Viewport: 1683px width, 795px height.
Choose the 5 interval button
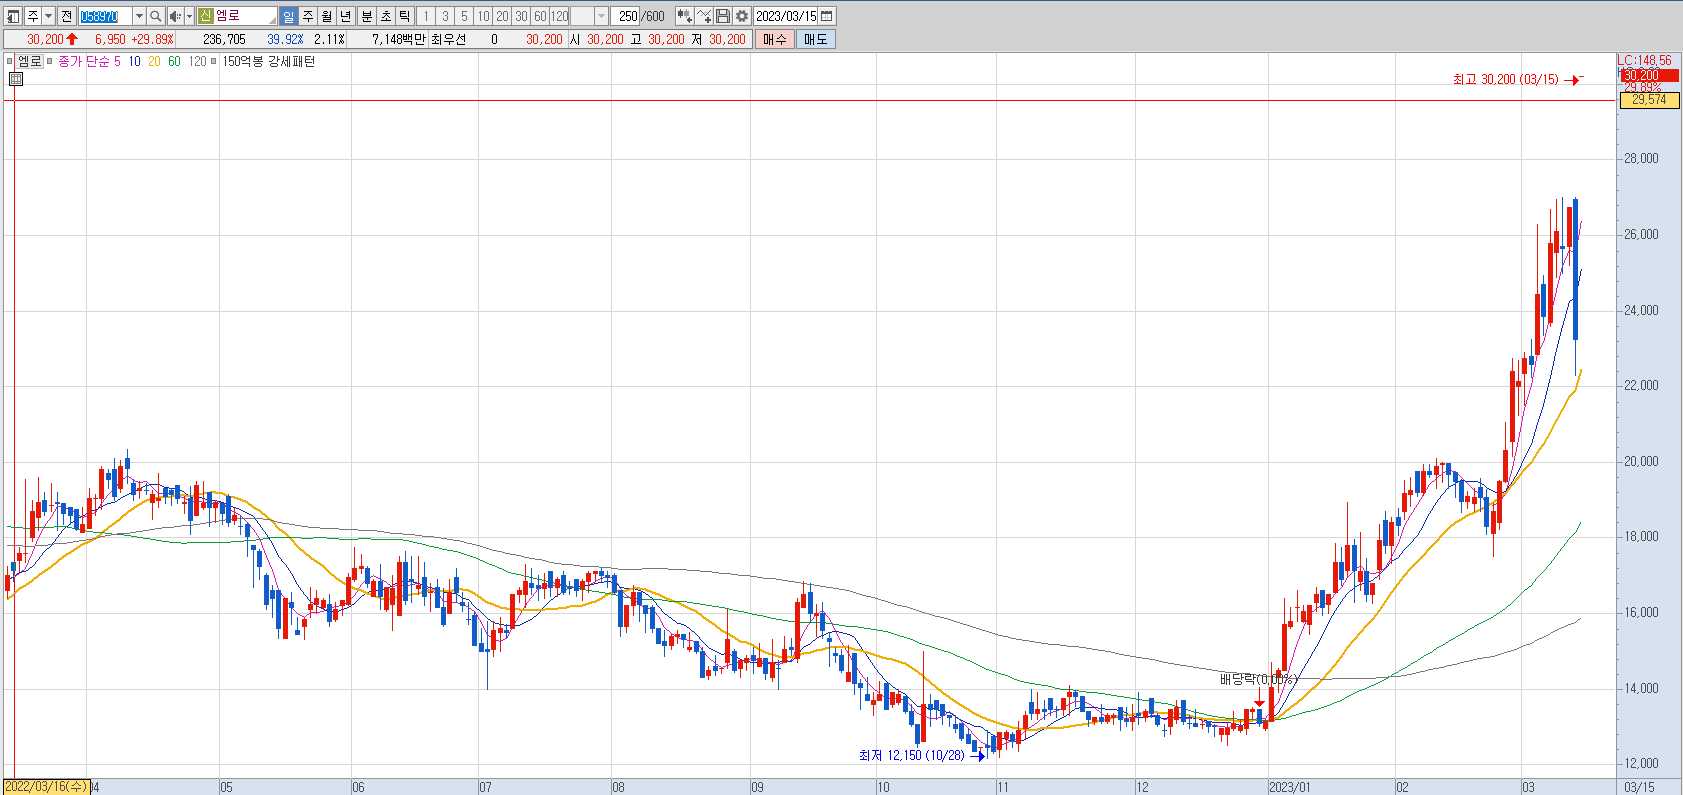(x=464, y=16)
